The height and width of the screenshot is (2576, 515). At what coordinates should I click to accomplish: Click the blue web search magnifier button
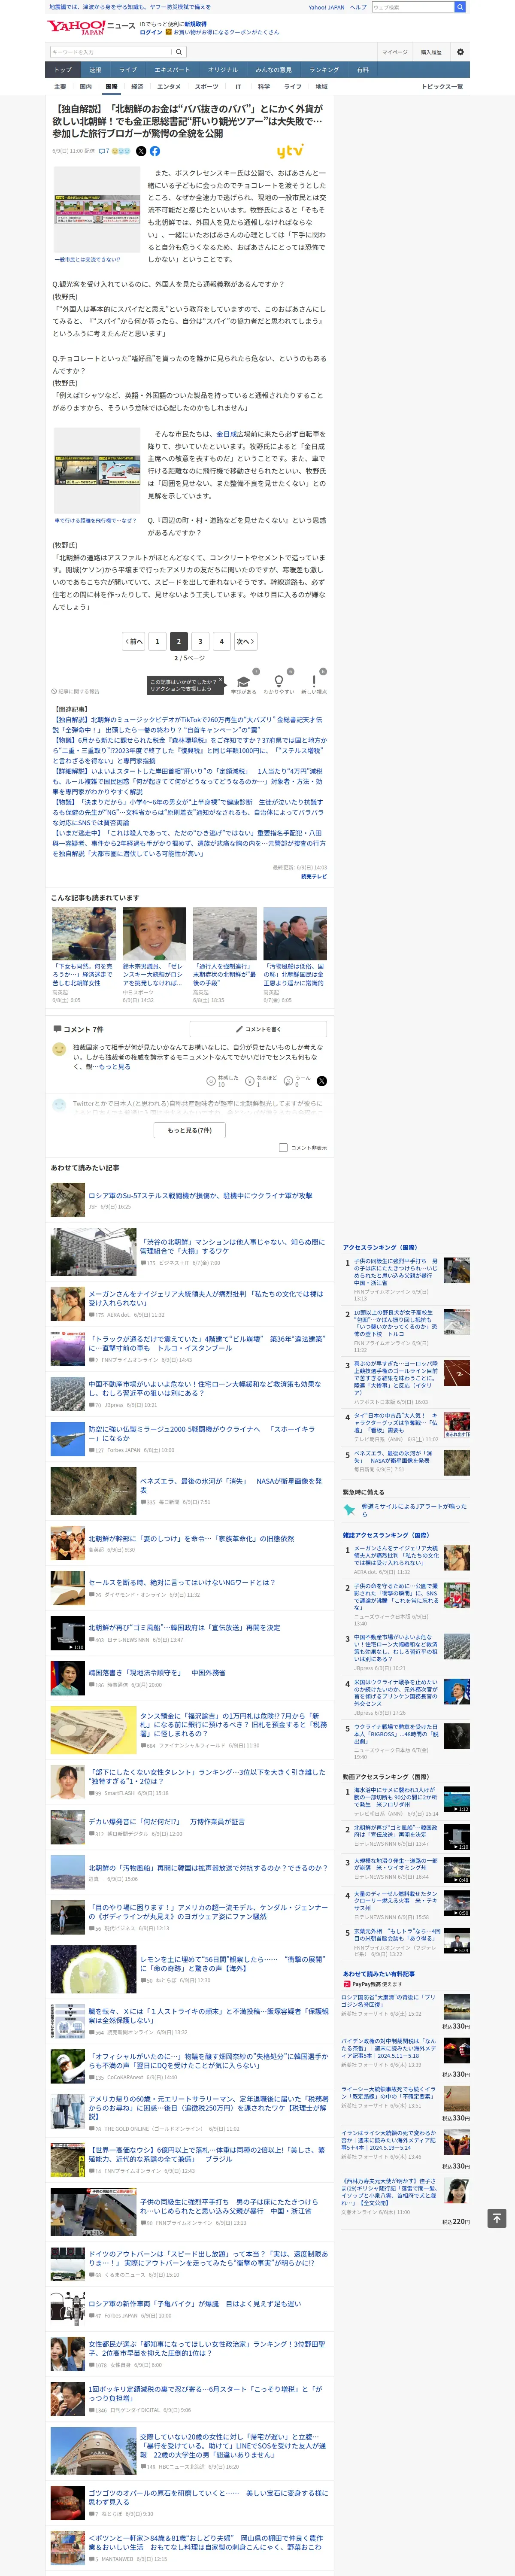pos(460,7)
